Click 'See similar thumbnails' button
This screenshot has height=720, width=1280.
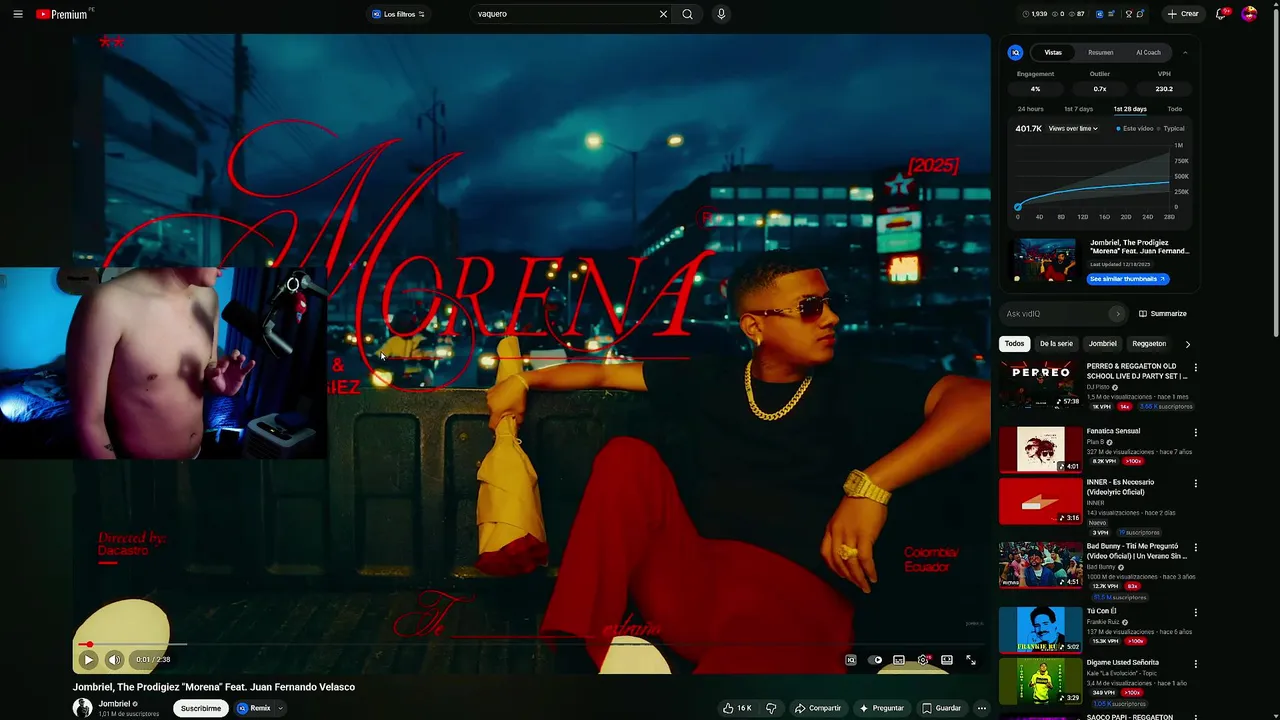pos(1128,279)
